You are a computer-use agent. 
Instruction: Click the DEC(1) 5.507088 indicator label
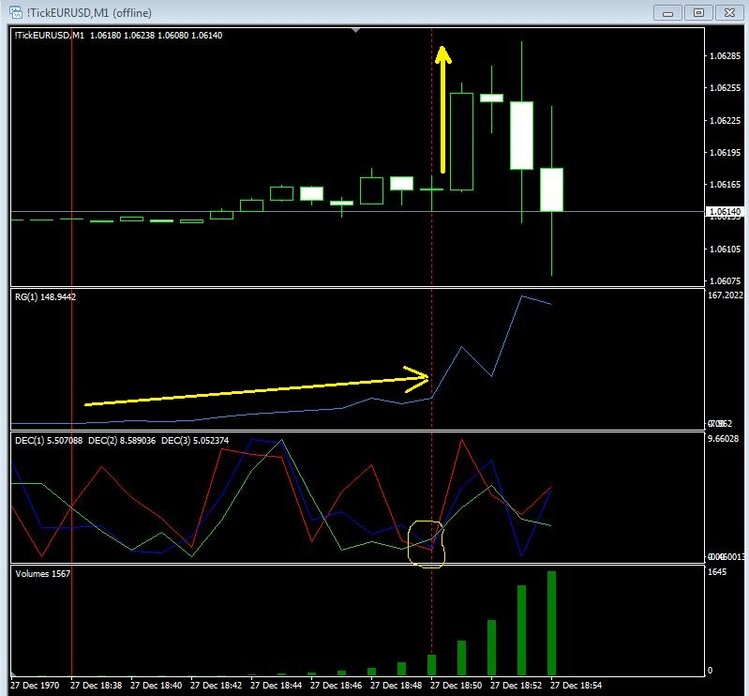[x=50, y=440]
